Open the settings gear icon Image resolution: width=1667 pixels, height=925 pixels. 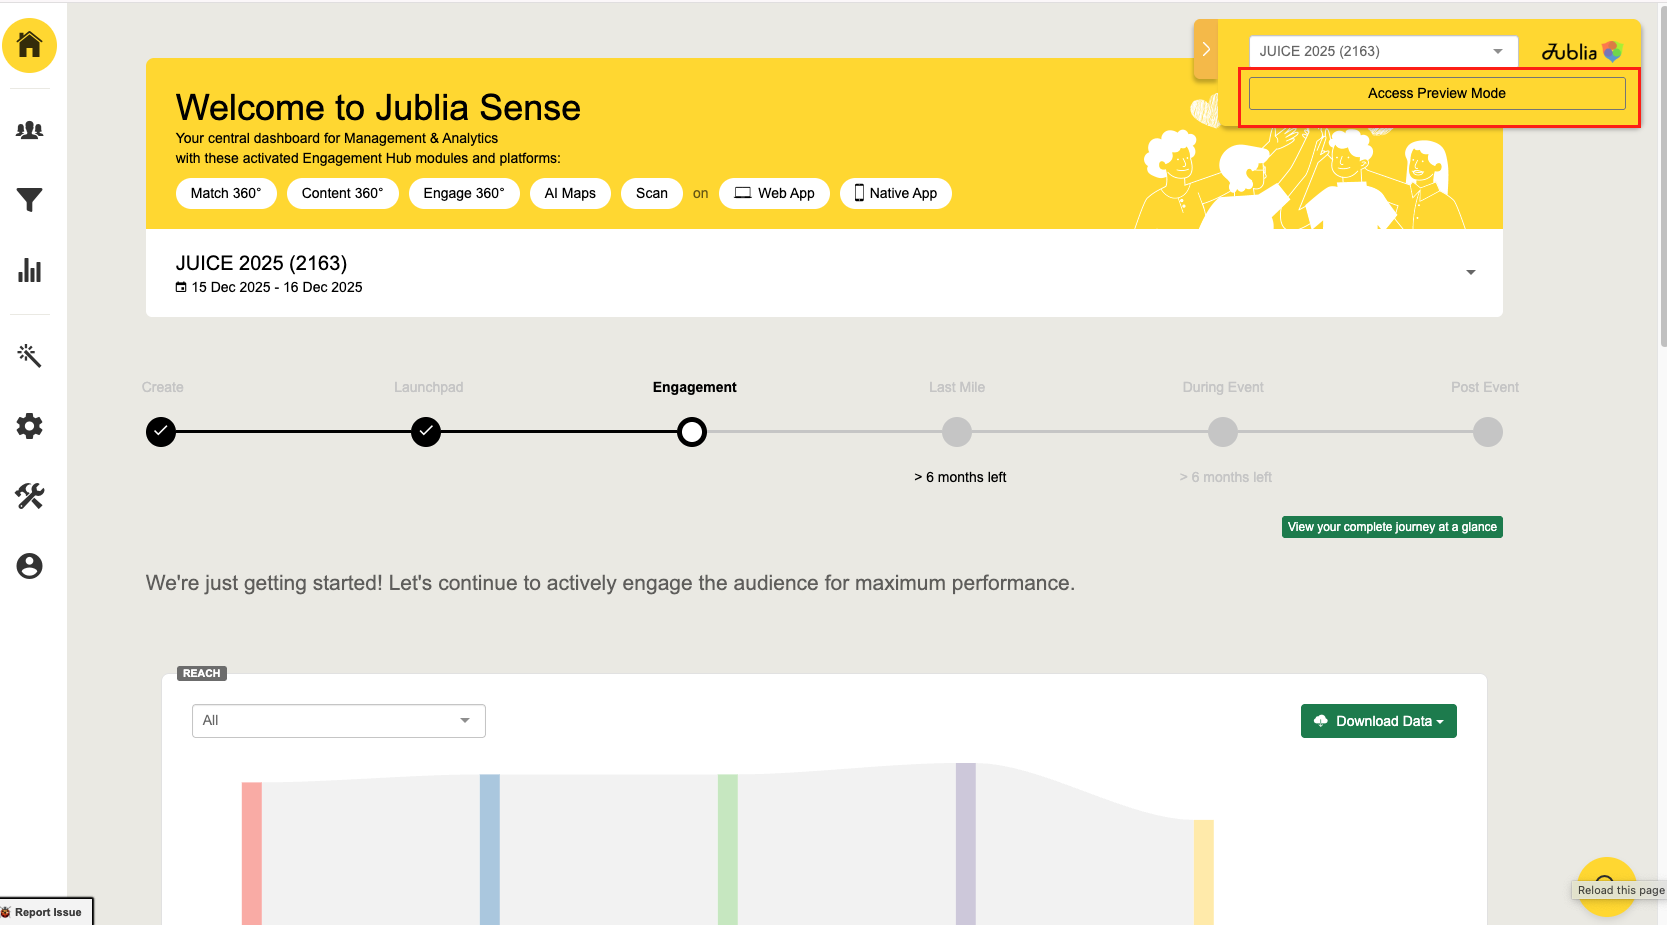pyautogui.click(x=29, y=426)
